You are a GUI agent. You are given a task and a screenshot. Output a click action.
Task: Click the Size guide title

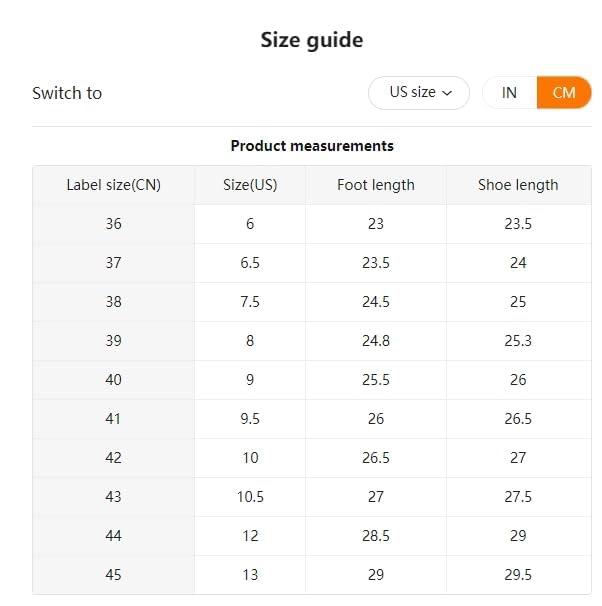(x=312, y=40)
